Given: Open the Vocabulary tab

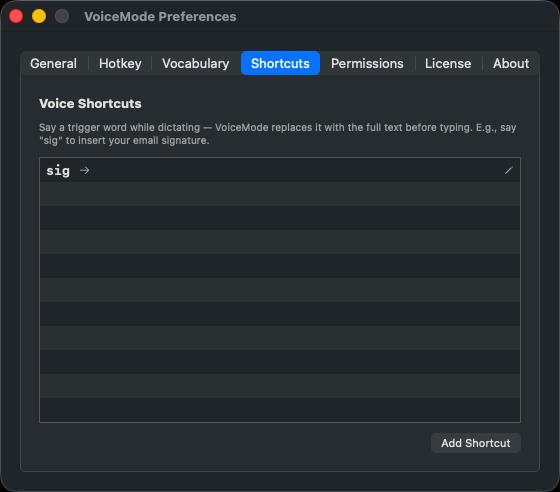Looking at the screenshot, I should coord(196,63).
